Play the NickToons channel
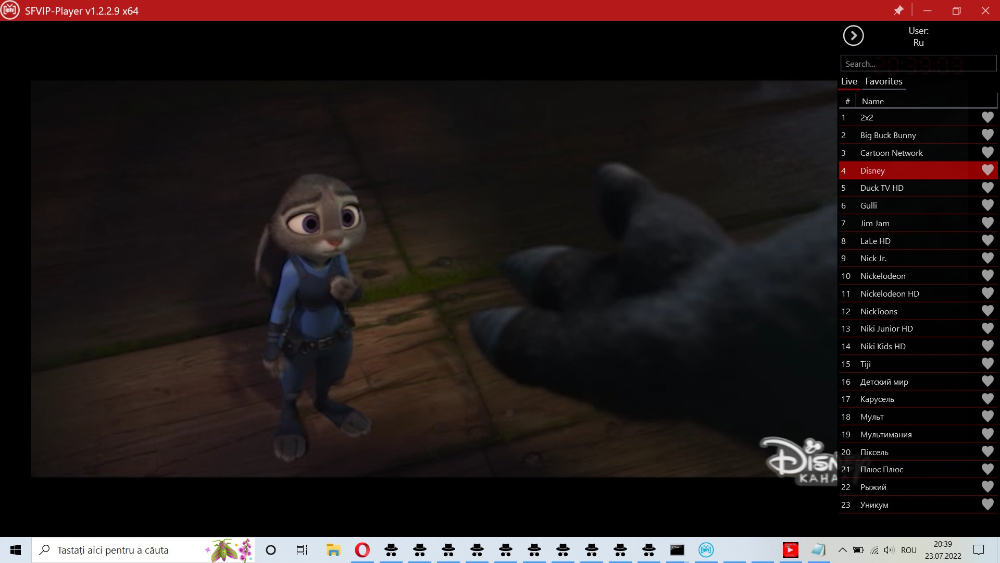Viewport: 1000px width, 563px height. pos(917,311)
